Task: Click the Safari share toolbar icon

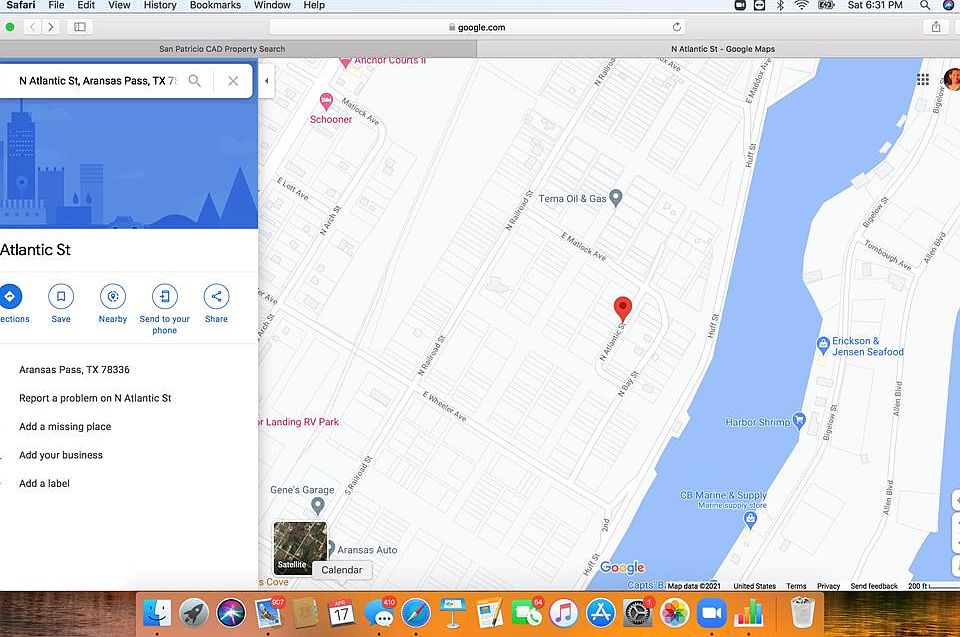Action: [936, 27]
